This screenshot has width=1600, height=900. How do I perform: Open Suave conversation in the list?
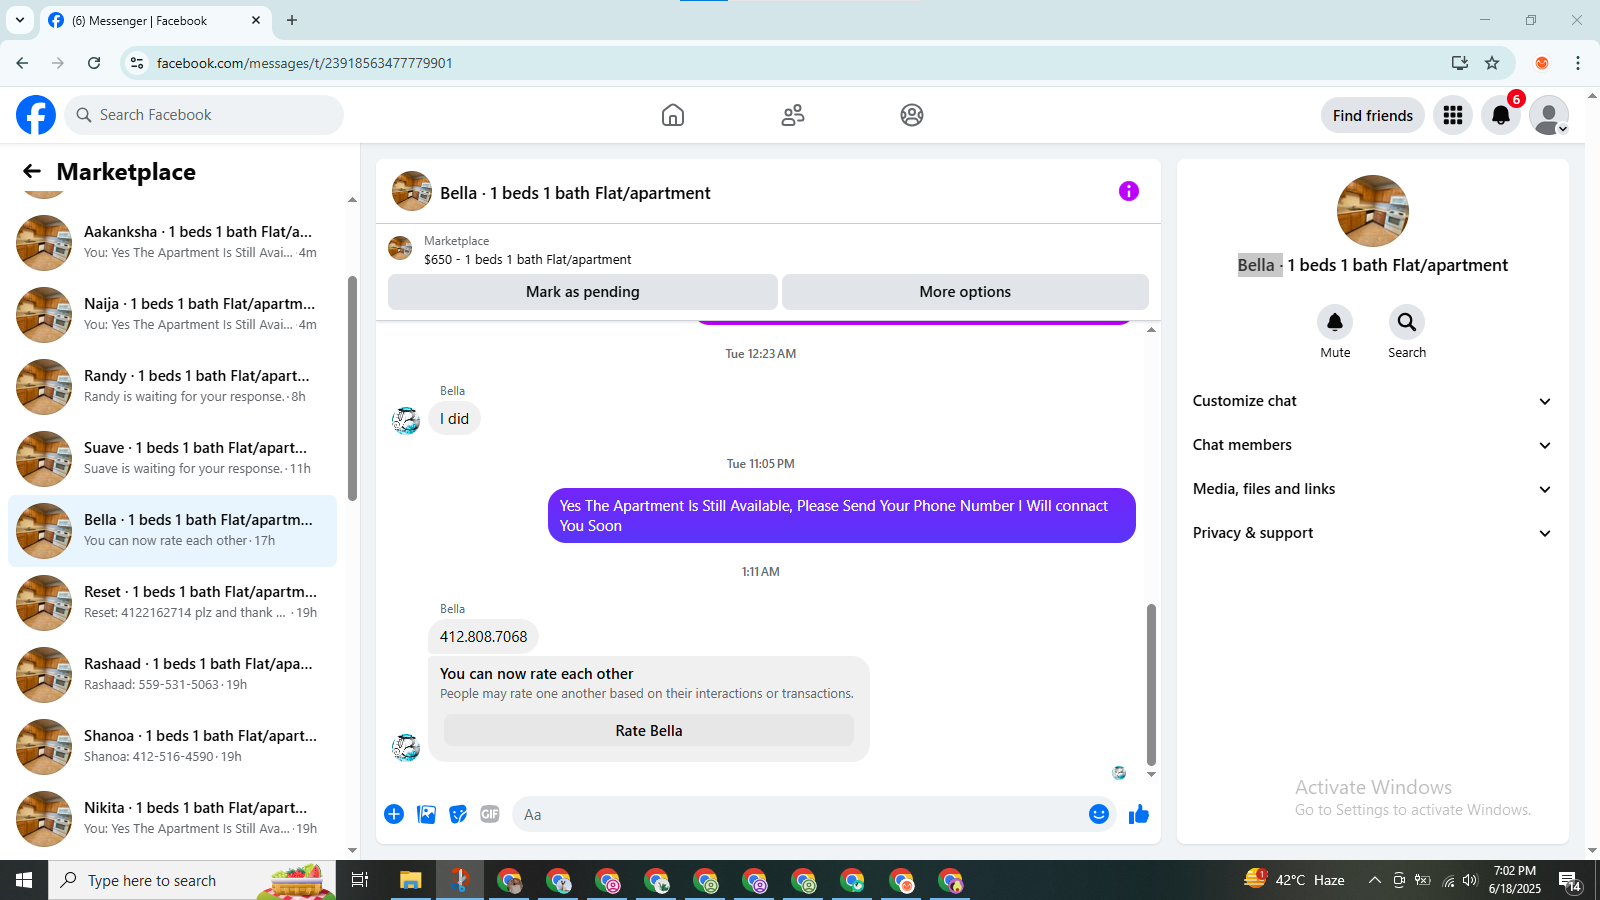pyautogui.click(x=172, y=459)
